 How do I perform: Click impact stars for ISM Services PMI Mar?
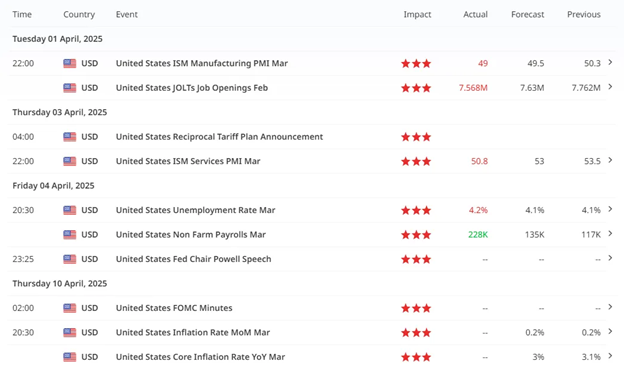[x=416, y=161]
